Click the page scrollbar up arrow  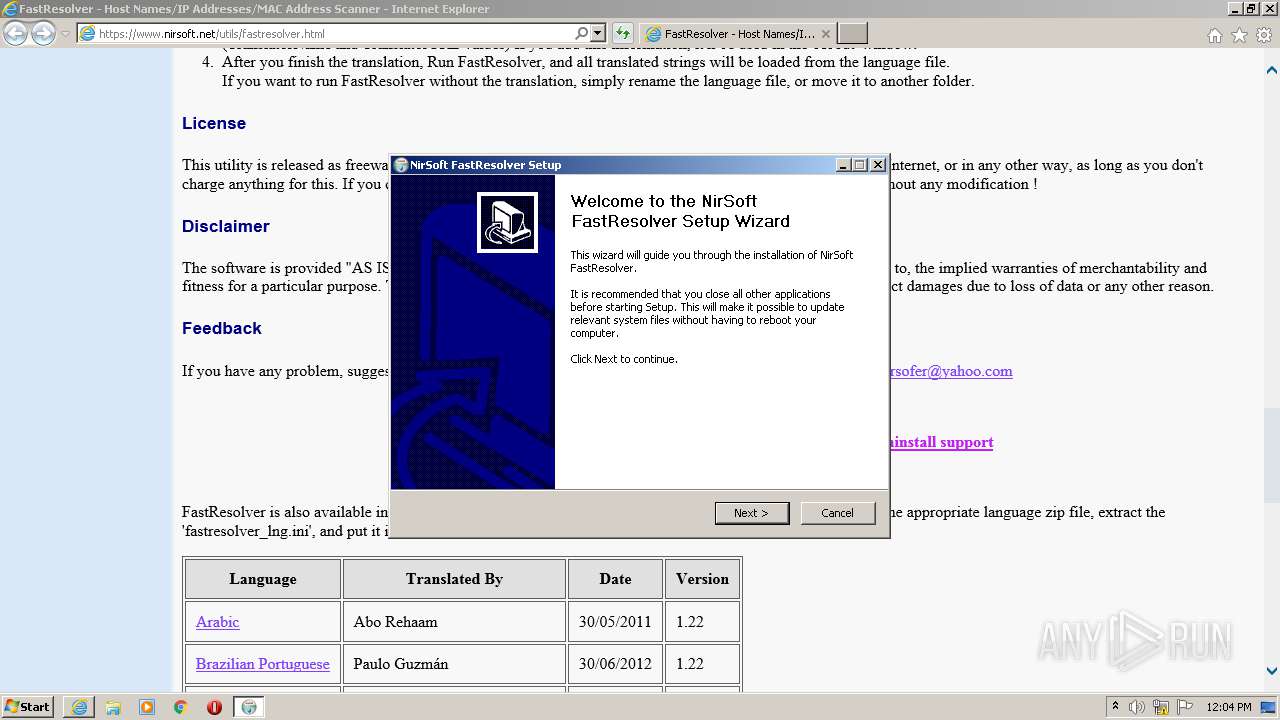coord(1271,70)
